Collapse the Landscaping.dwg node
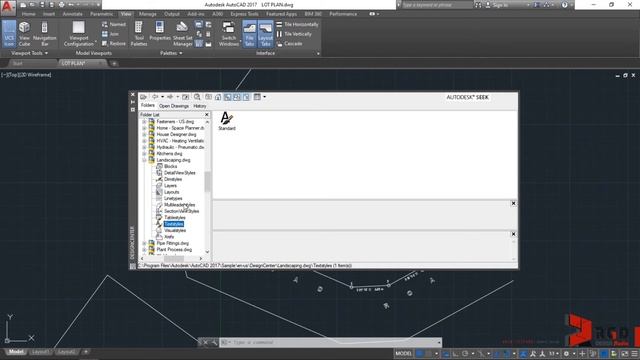The image size is (640, 360). (144, 160)
